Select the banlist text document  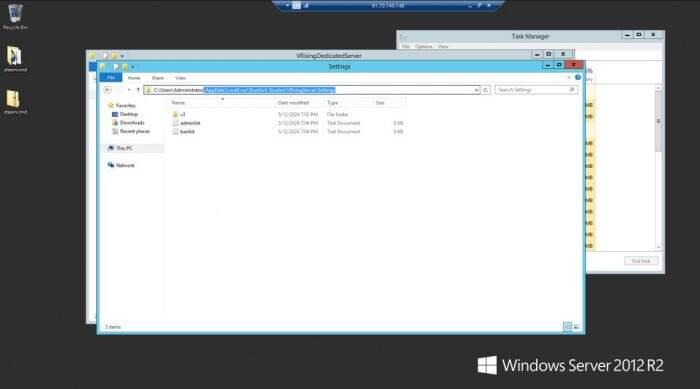click(183, 132)
